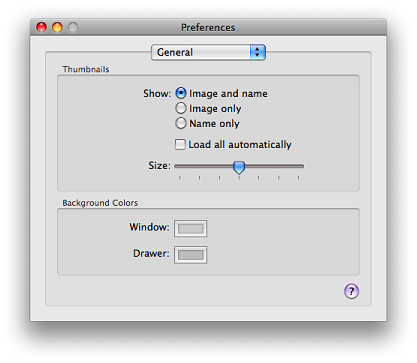The width and height of the screenshot is (417, 363).
Task: Click the "Background Colors" section label
Action: click(100, 203)
